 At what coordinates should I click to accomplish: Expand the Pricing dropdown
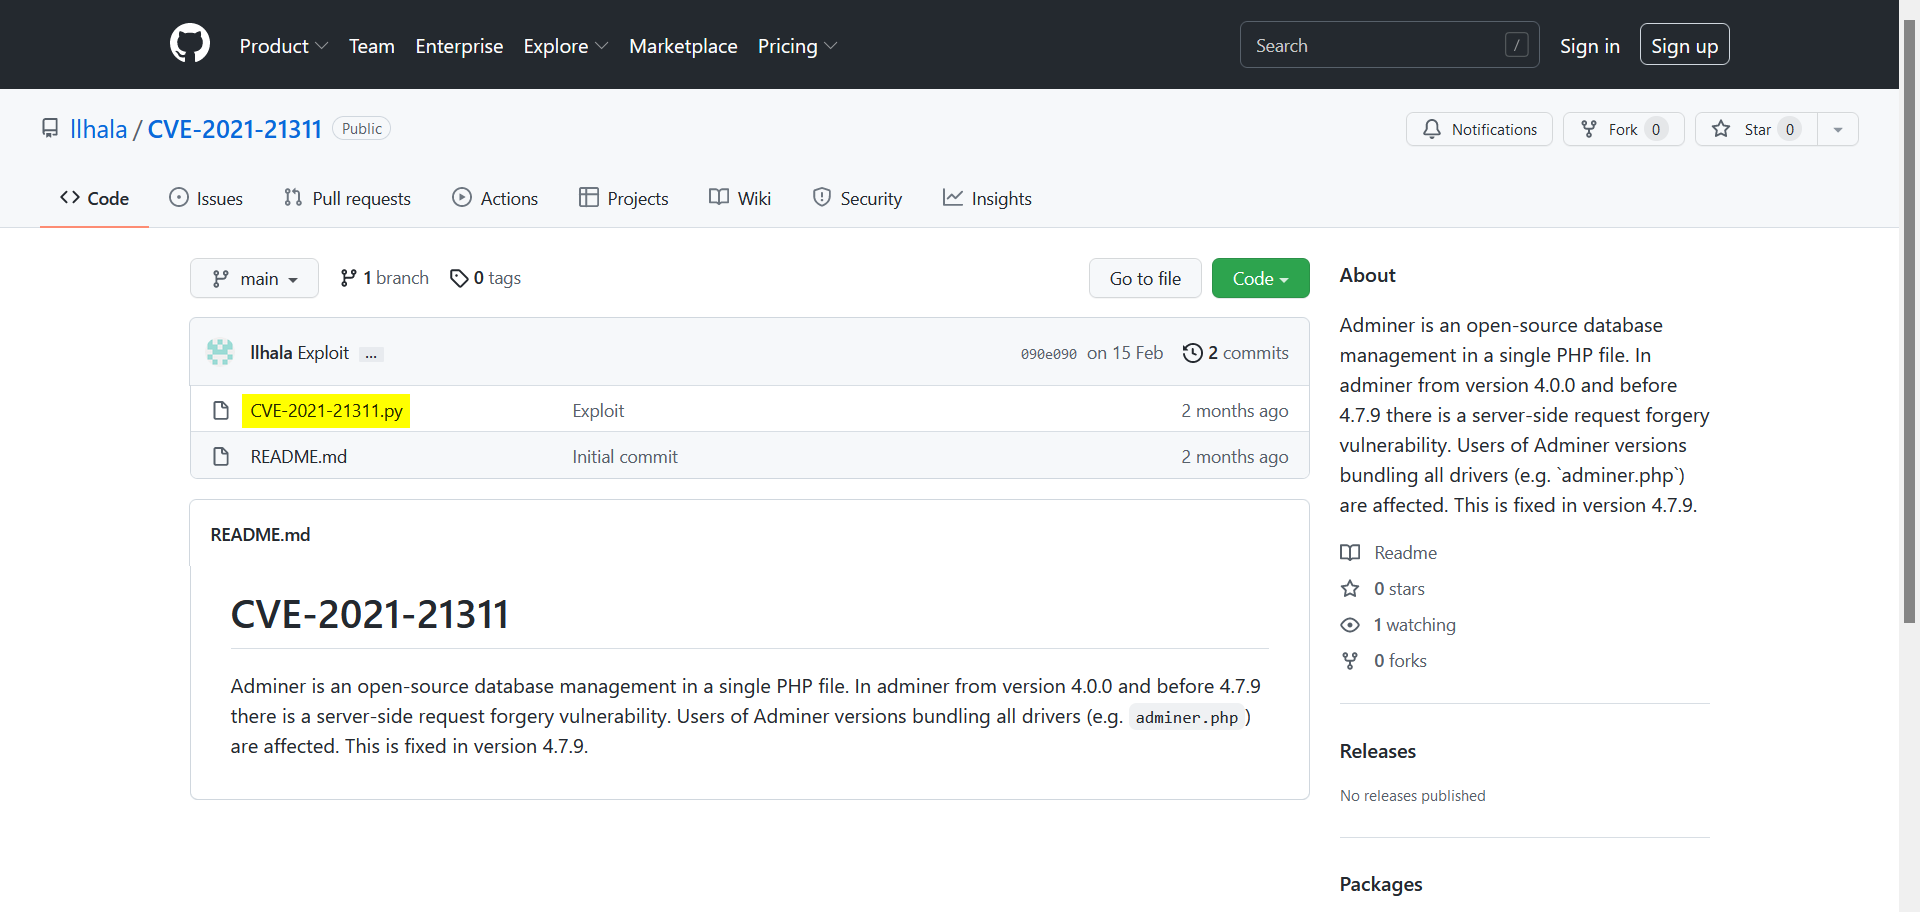[x=797, y=46]
